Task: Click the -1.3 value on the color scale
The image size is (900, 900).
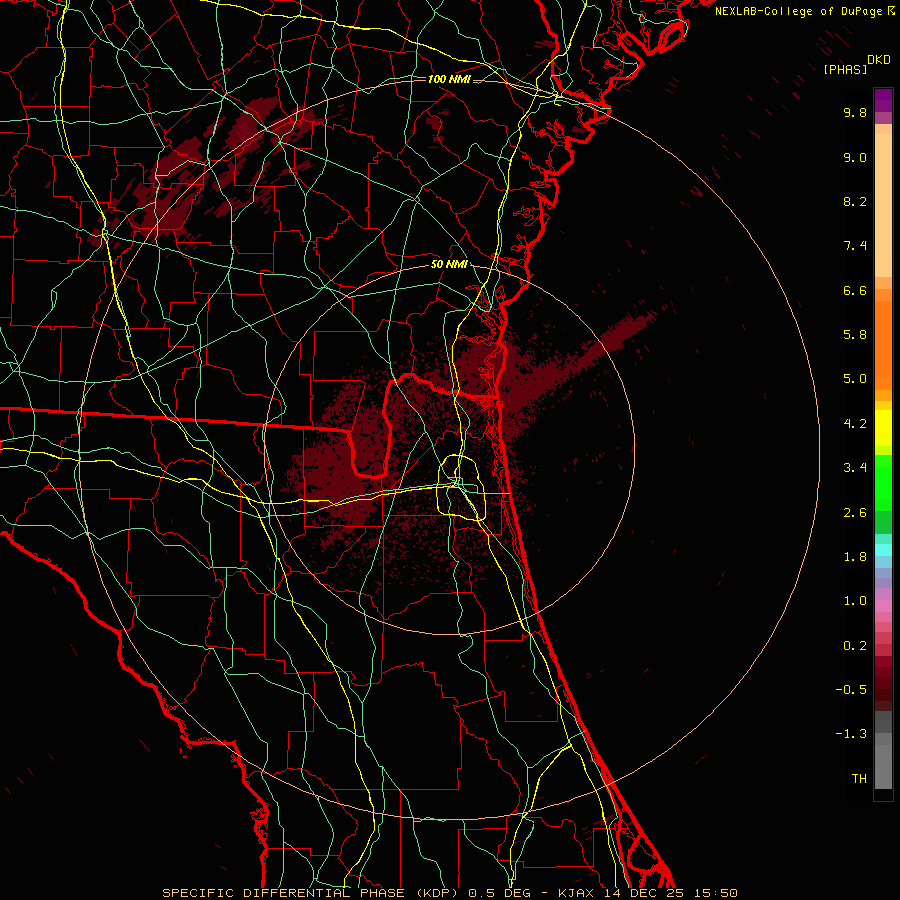Action: coord(851,734)
